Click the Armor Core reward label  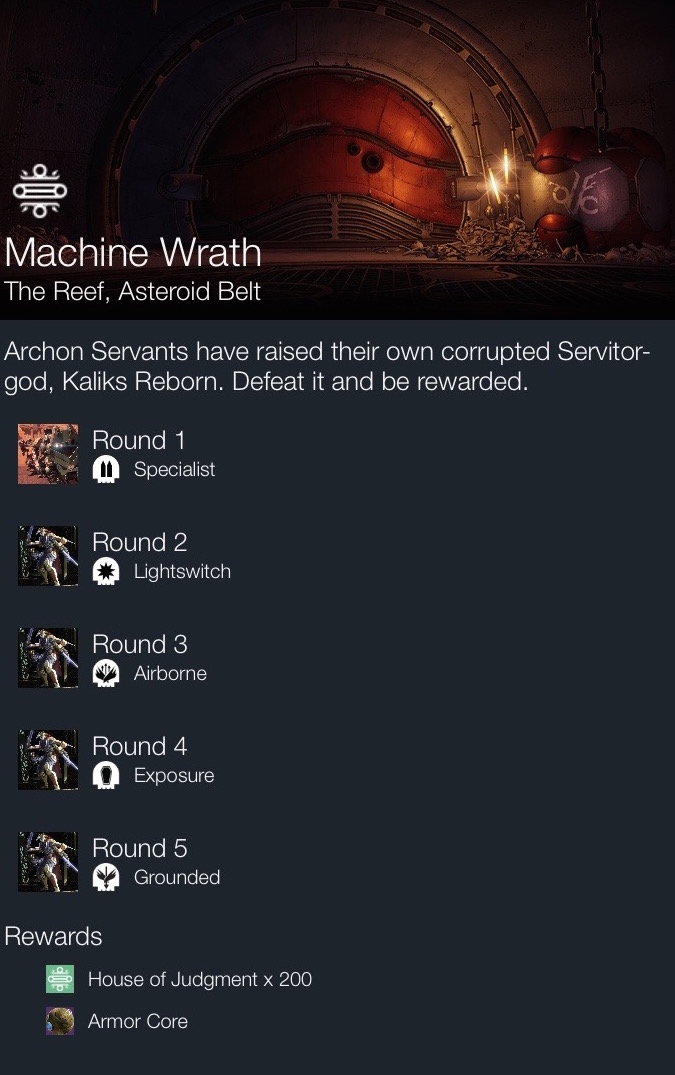tap(138, 1022)
